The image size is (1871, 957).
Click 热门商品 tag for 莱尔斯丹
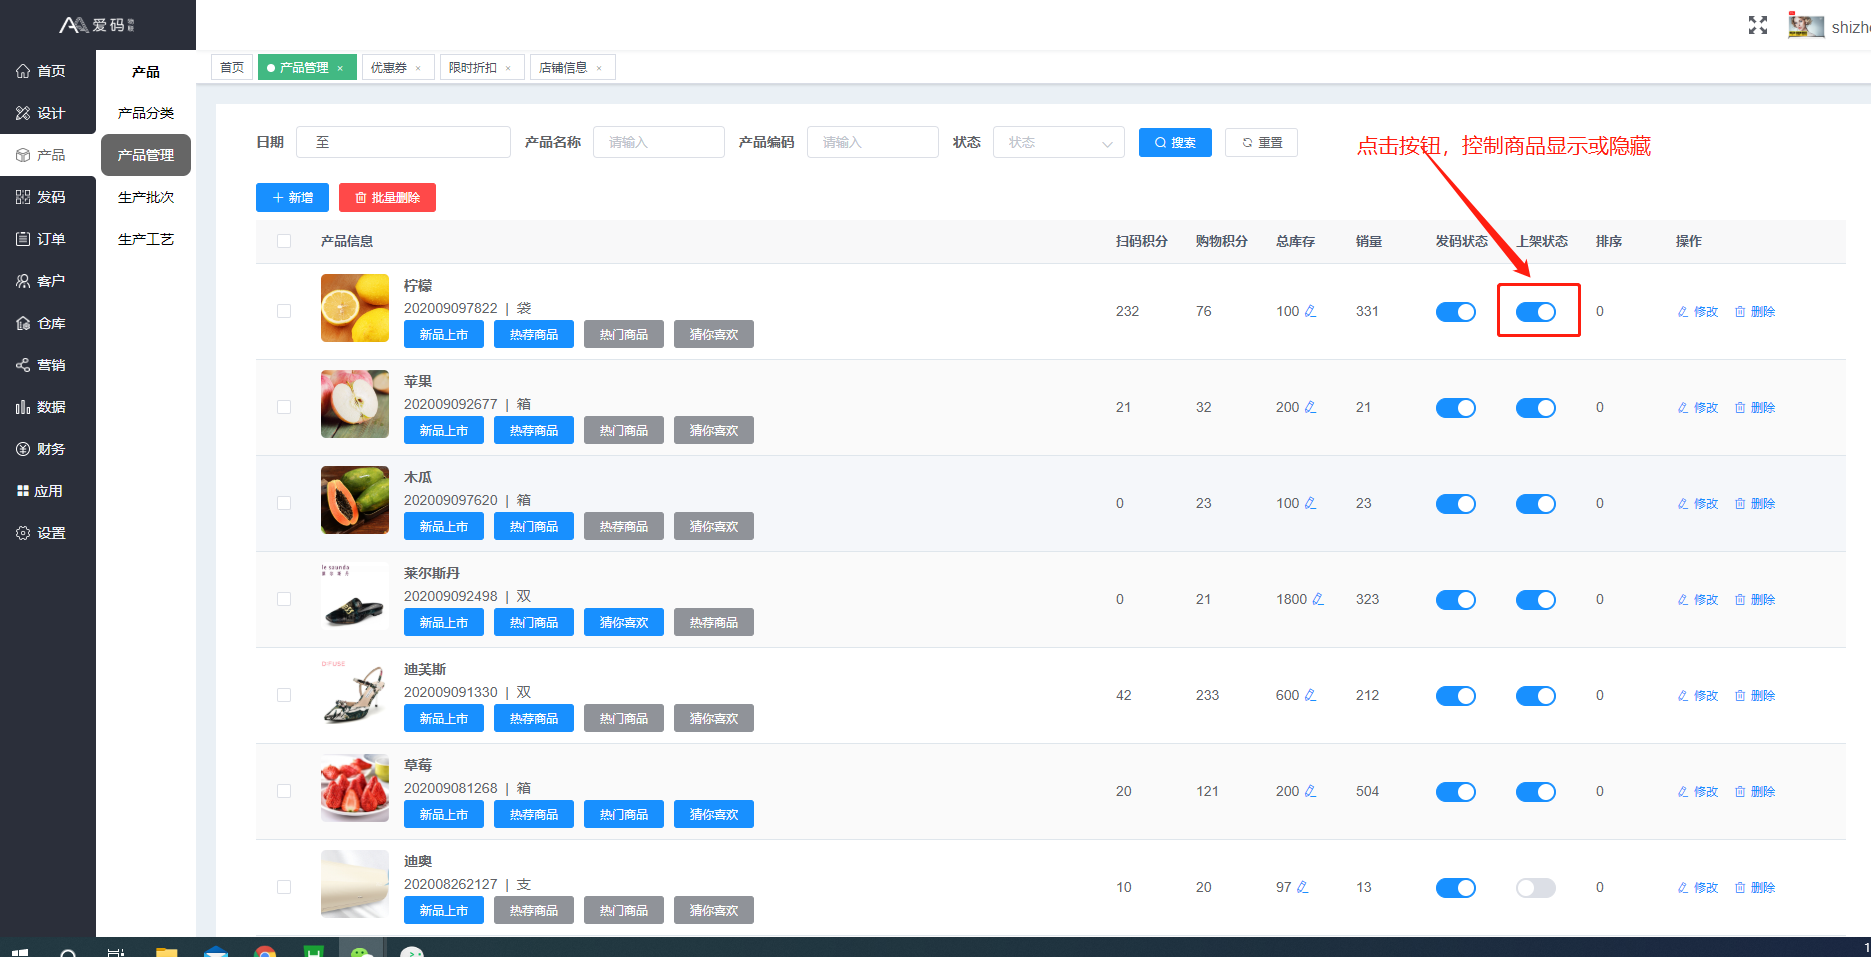tap(534, 622)
